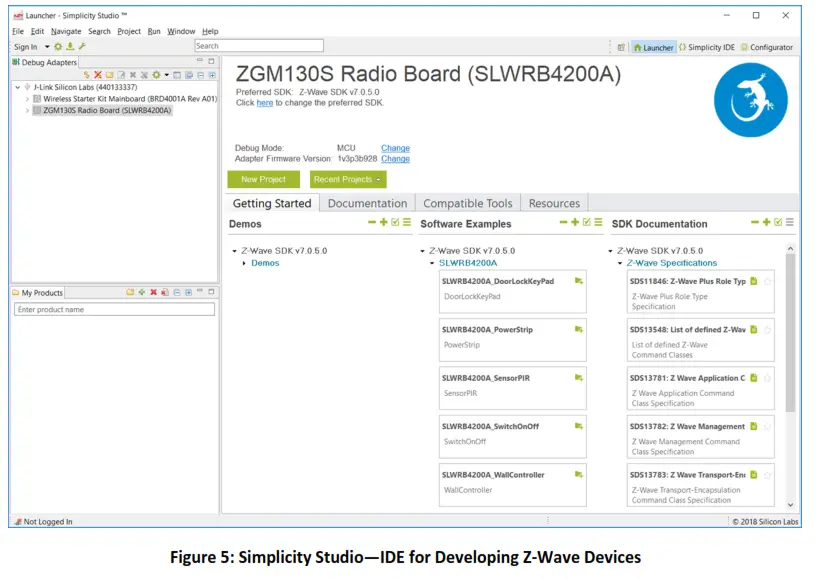Toggle the checkbox filter in Software Examples header
Viewport: 815px width, 579px height.
[589, 223]
